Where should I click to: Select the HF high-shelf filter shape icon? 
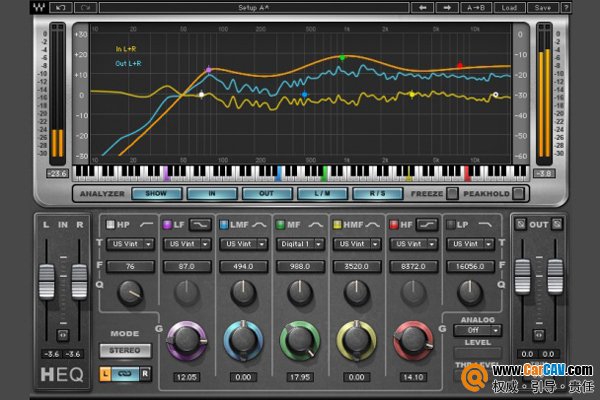427,225
